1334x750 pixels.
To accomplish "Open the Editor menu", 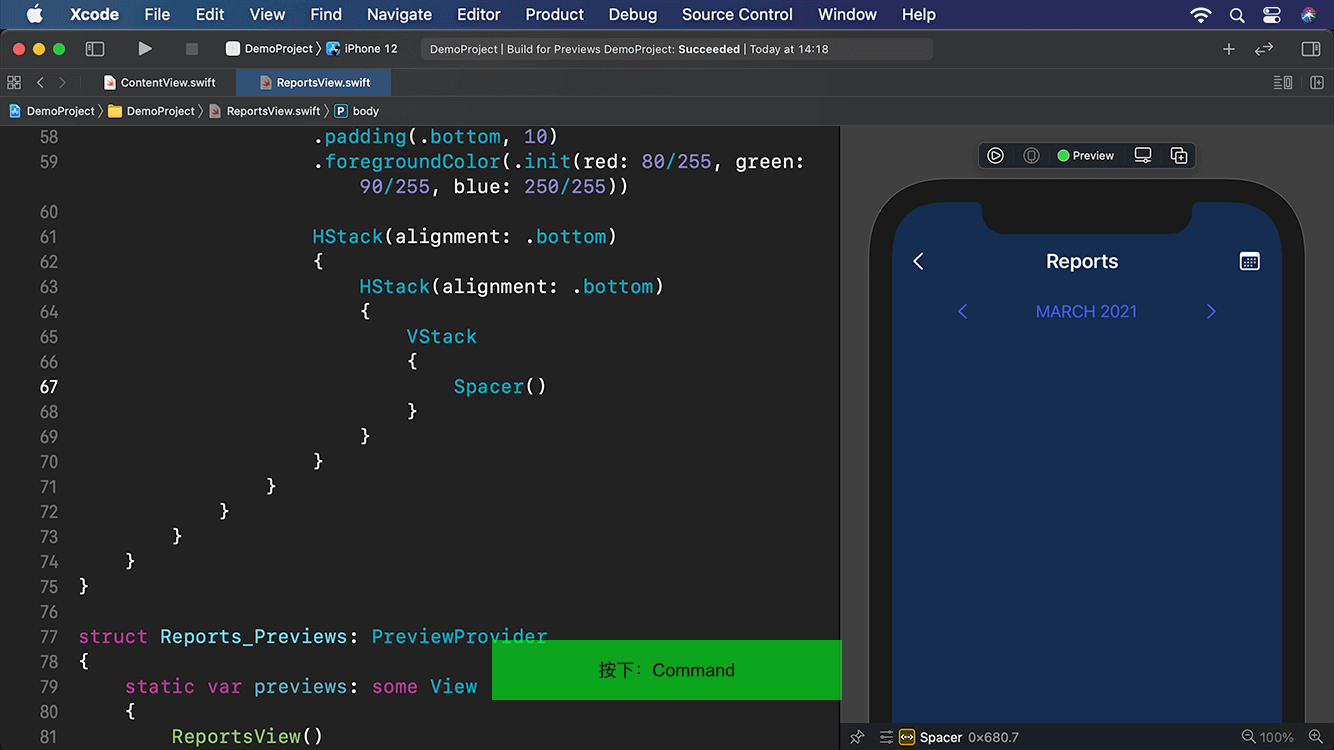I will 479,14.
